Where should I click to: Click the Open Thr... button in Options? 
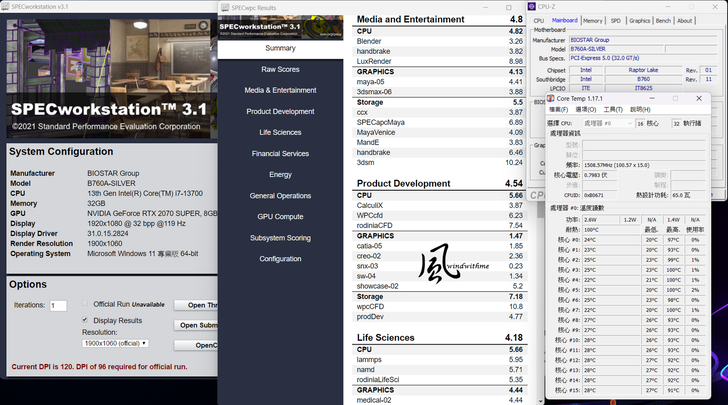[x=195, y=305]
